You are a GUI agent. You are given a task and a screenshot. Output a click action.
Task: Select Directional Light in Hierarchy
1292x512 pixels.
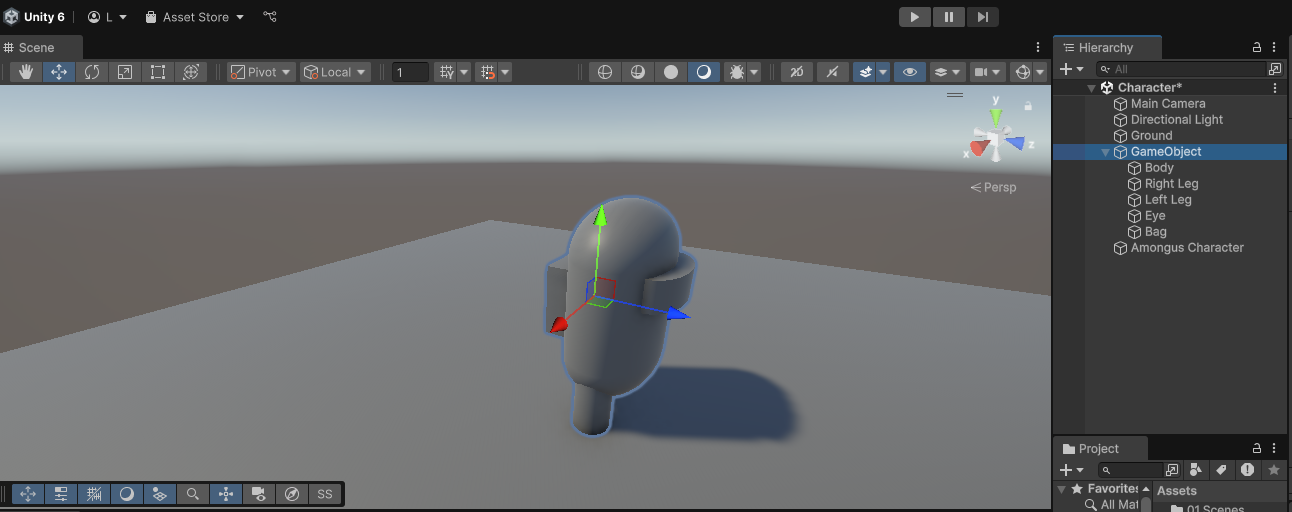1177,120
